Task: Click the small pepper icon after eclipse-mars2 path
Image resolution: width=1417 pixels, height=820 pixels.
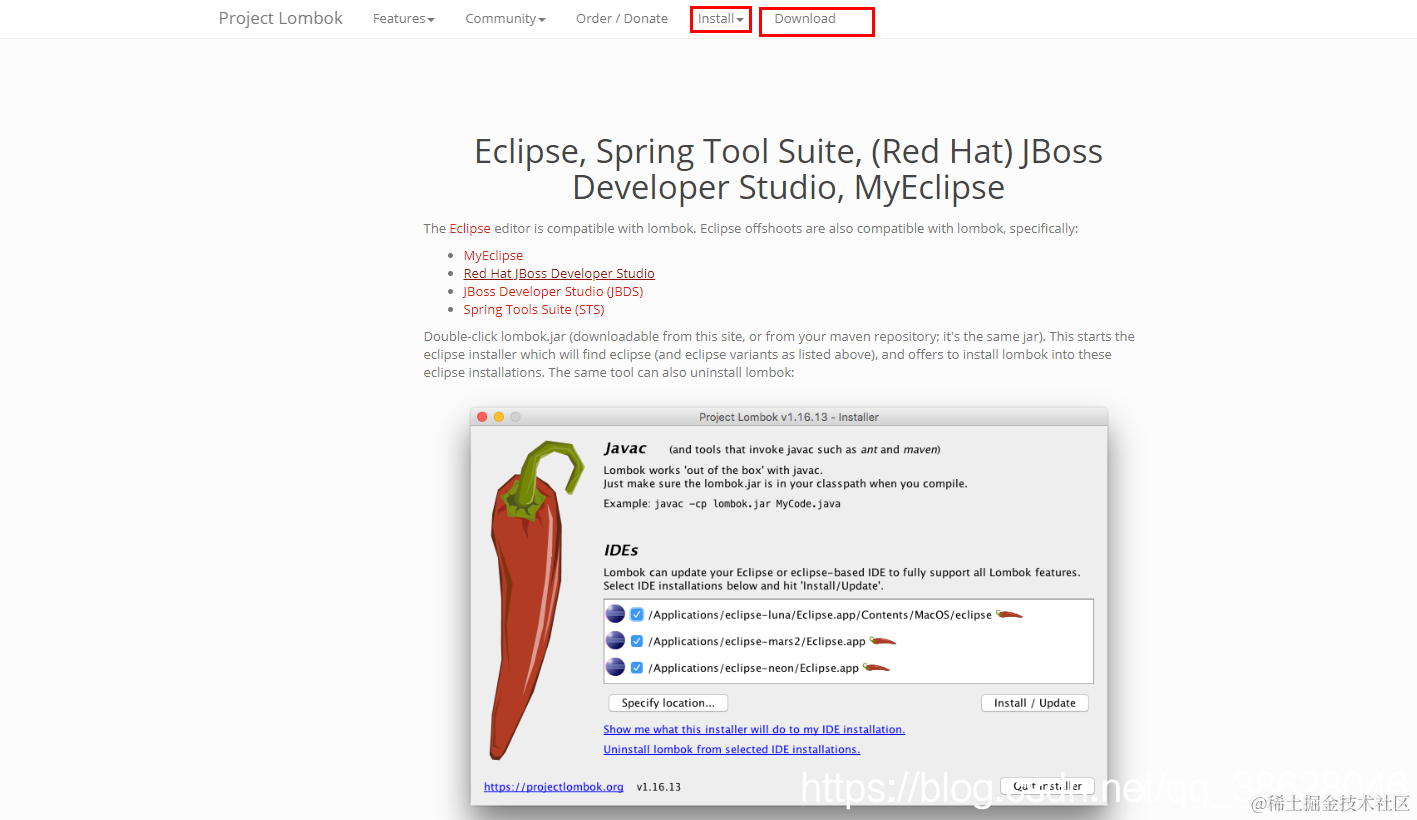Action: tap(883, 641)
